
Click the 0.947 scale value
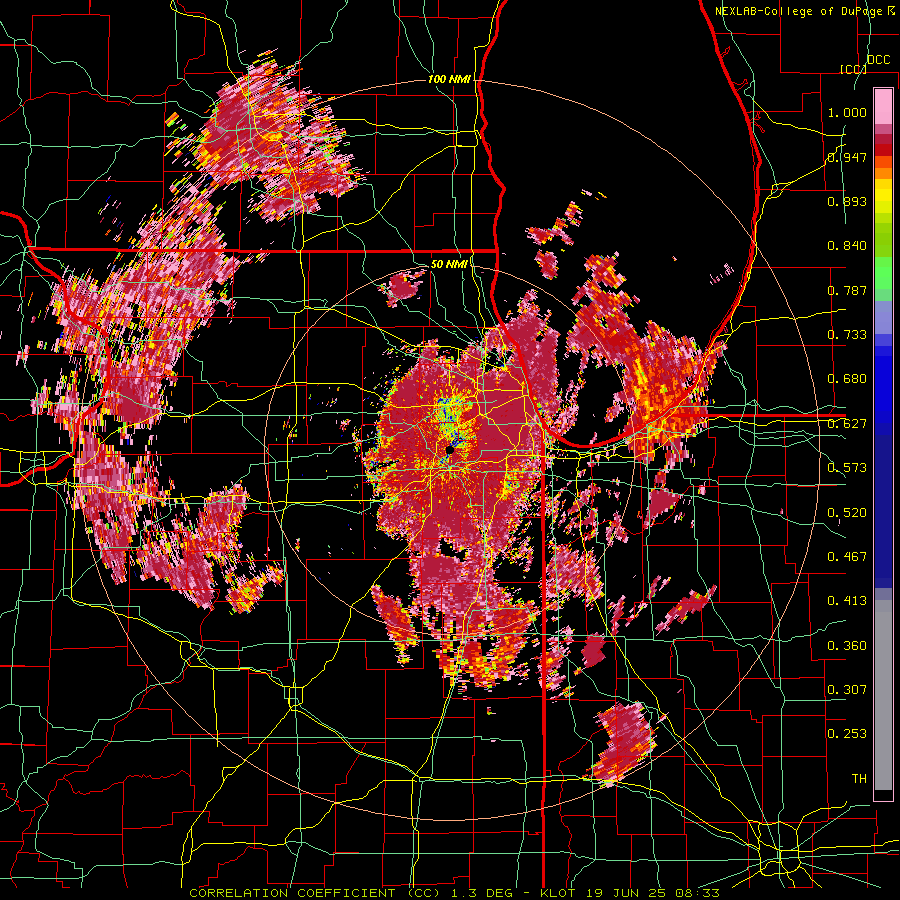(847, 157)
